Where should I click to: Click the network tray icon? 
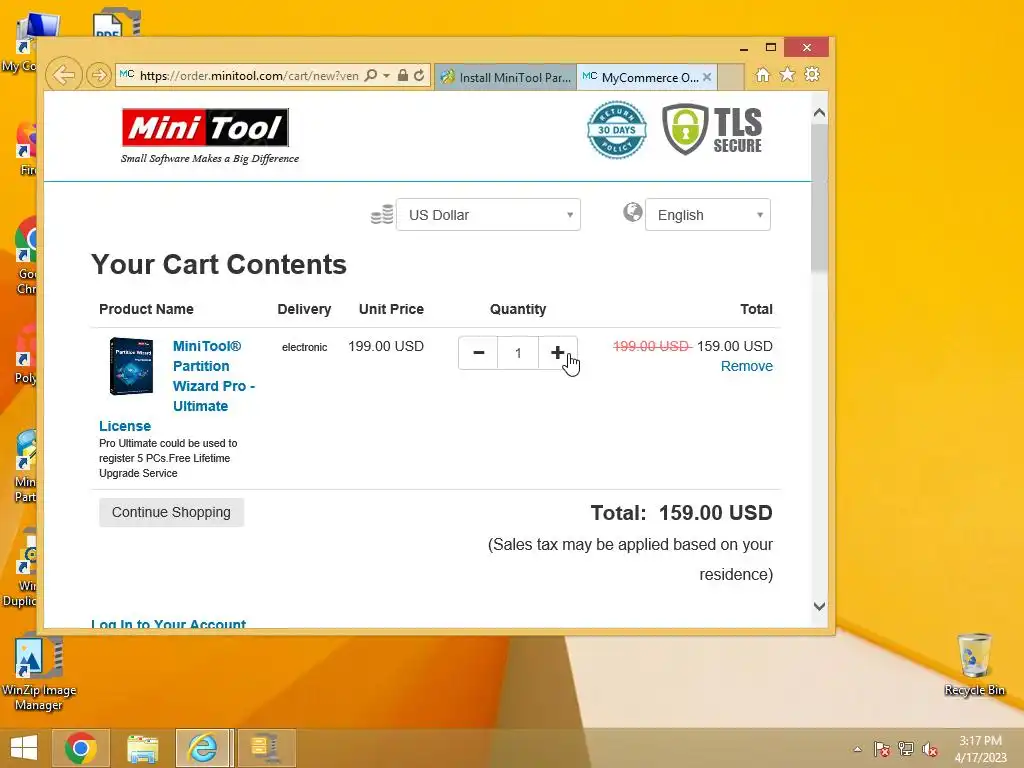906,749
